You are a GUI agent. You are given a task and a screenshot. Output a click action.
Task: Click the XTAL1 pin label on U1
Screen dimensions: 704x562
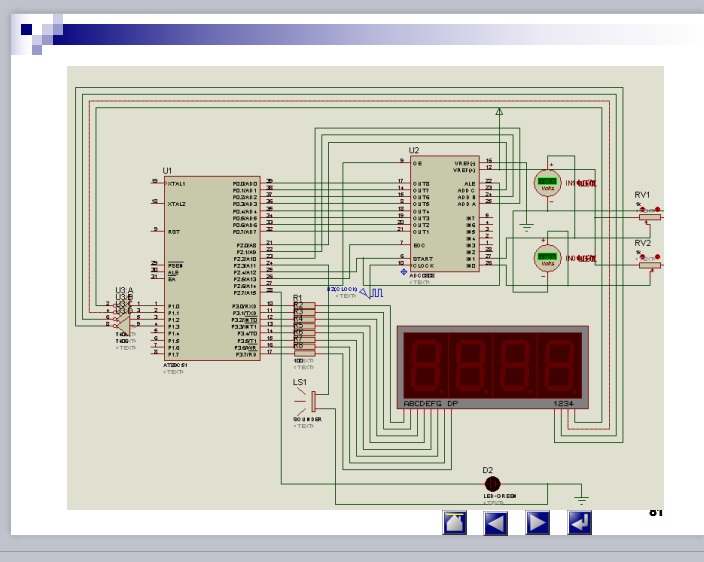177,184
